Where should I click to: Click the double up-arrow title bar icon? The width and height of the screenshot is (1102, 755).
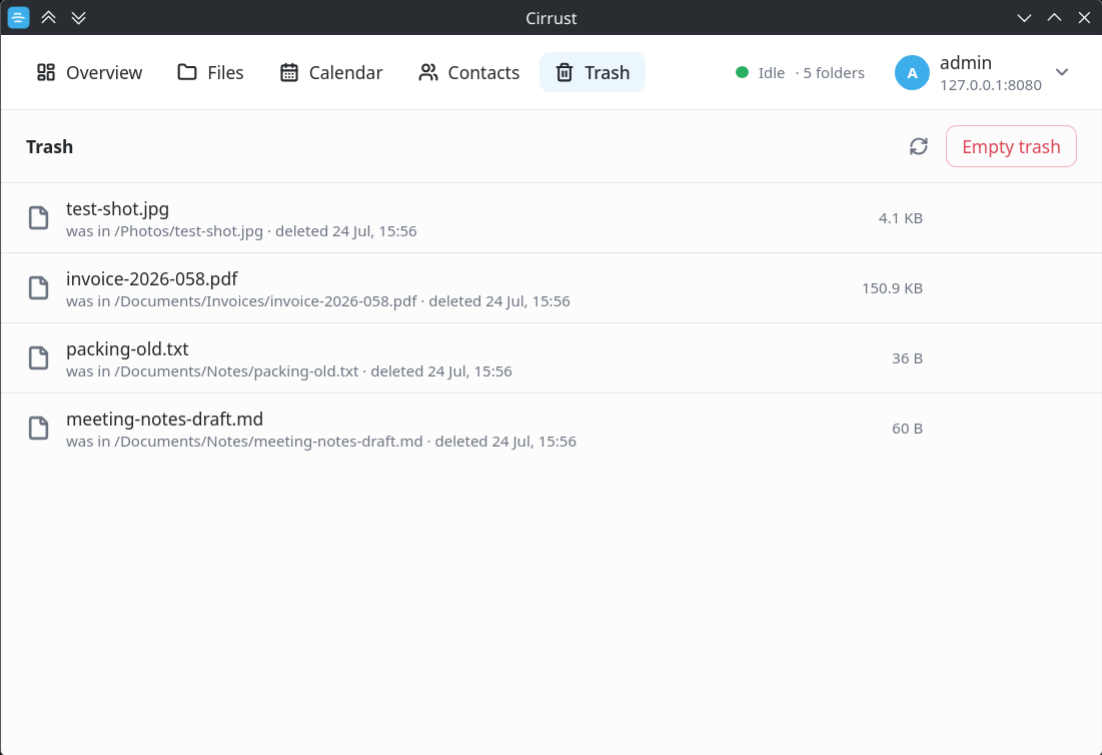[48, 18]
